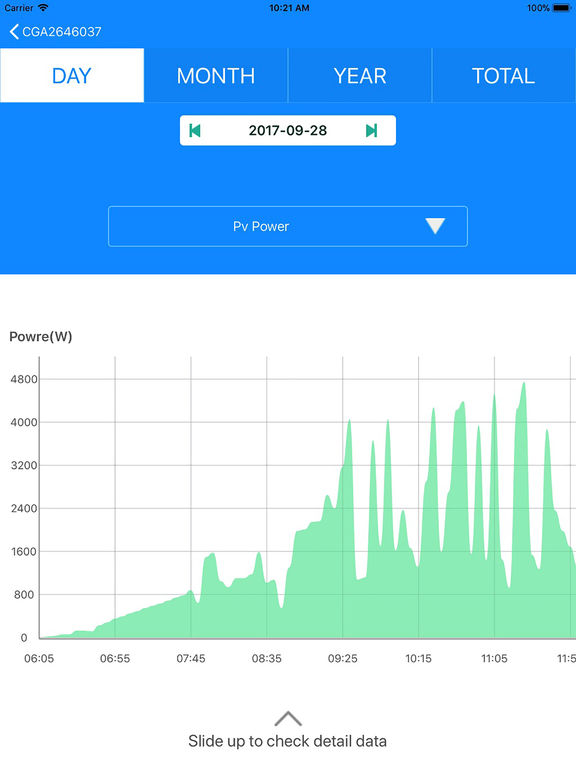
Task: Click the 4000 y-axis label
Action: point(24,422)
